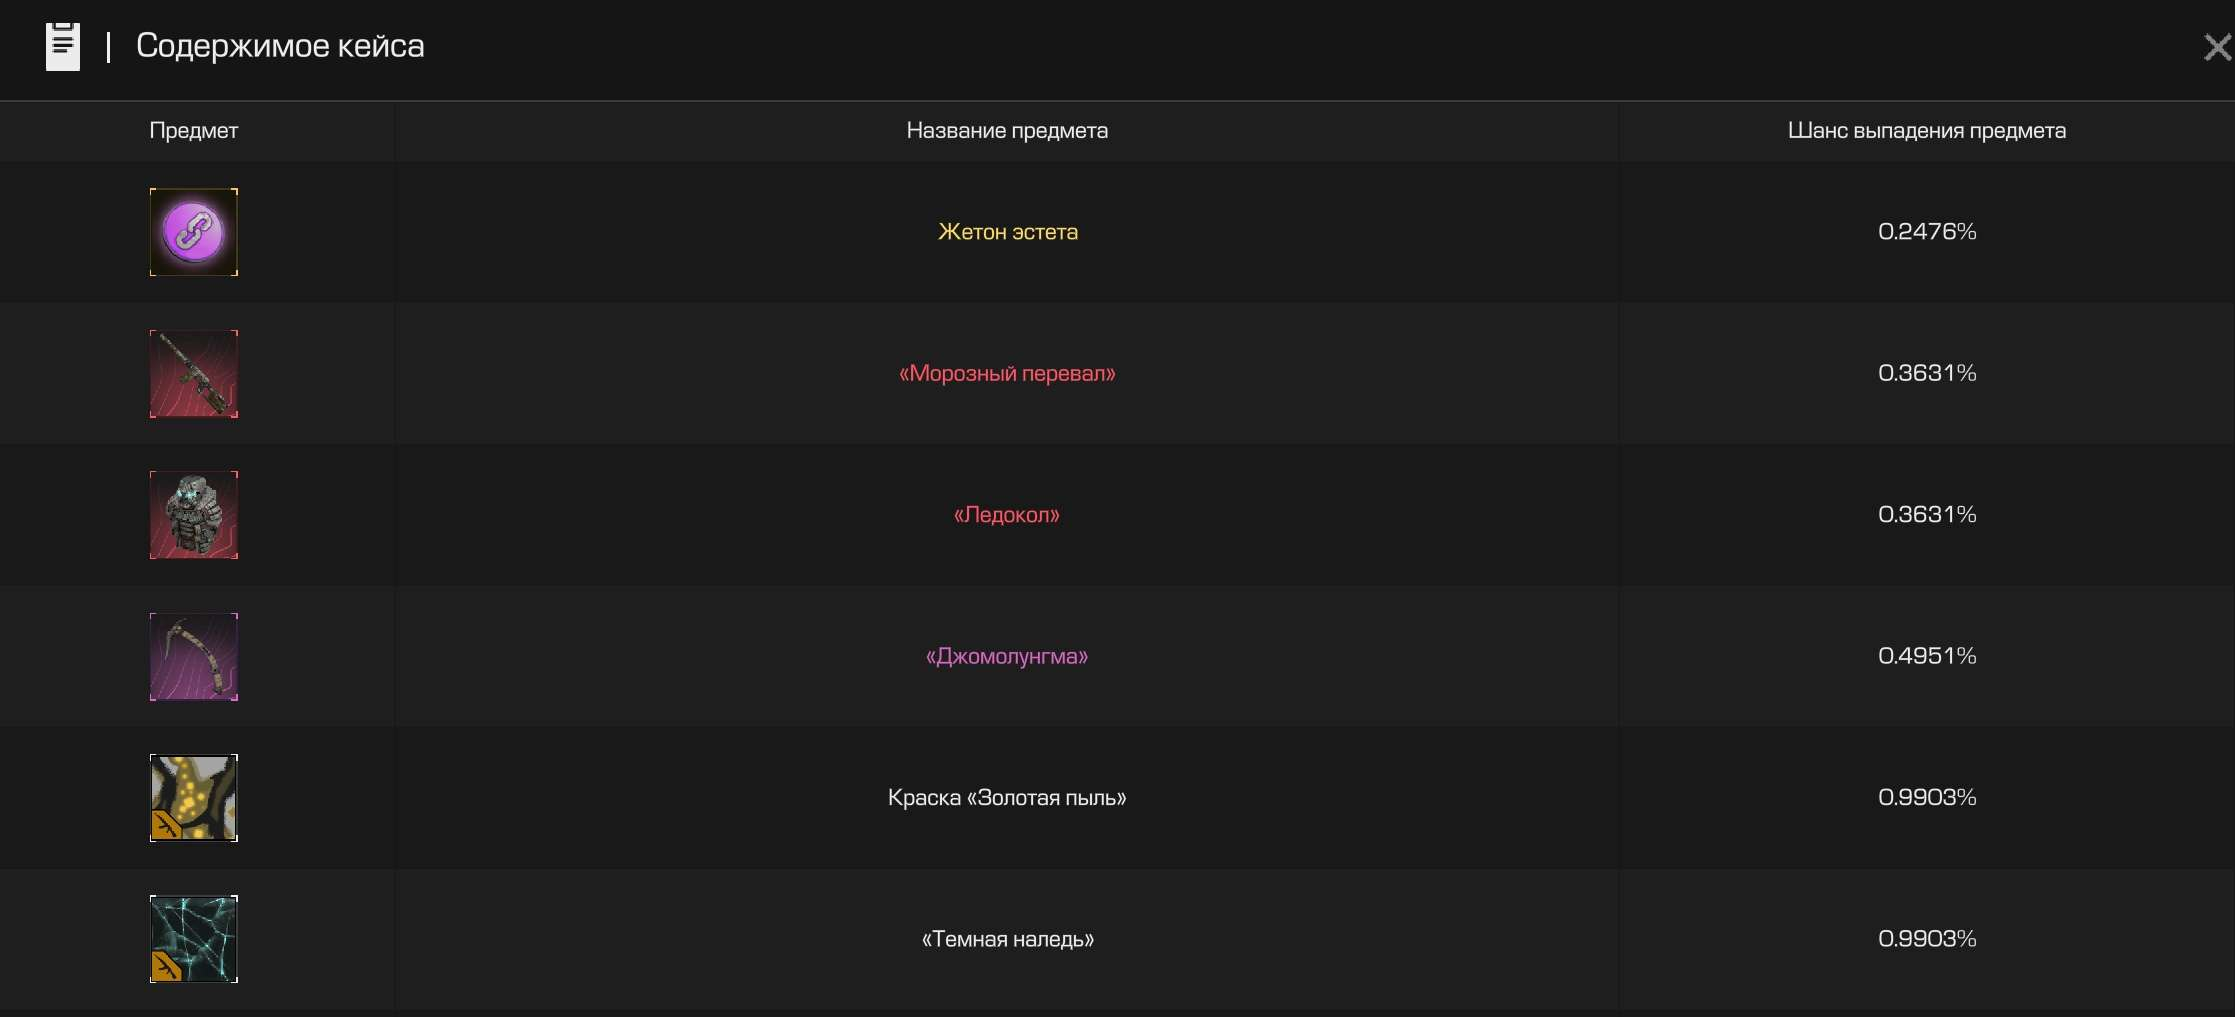Click the purple Жетон эстета token icon
The height and width of the screenshot is (1017, 2235).
[194, 232]
